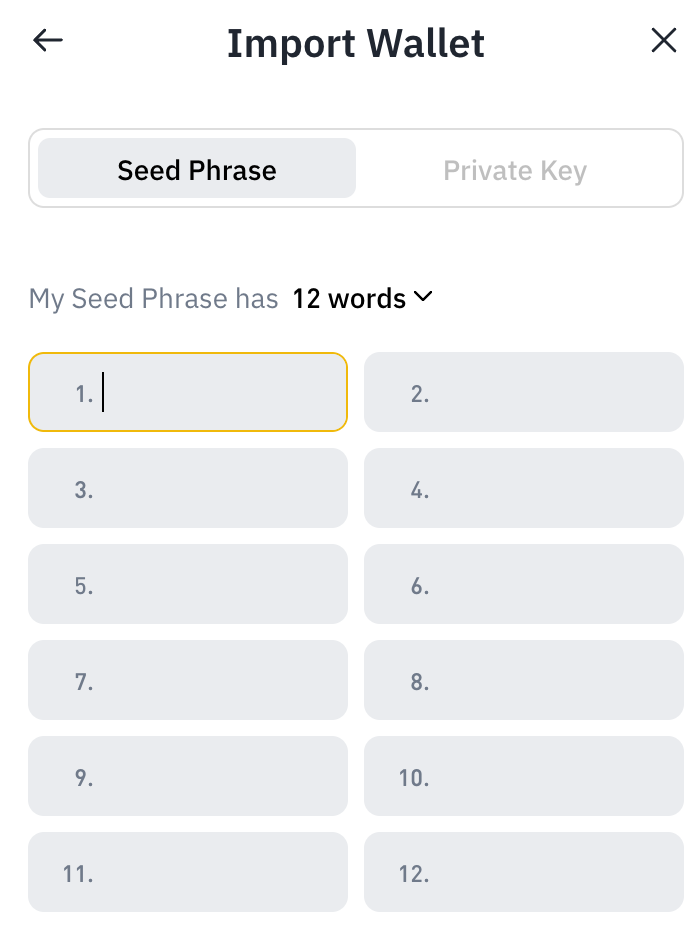Switch to the Private Key tab
The image size is (700, 942).
pos(515,171)
